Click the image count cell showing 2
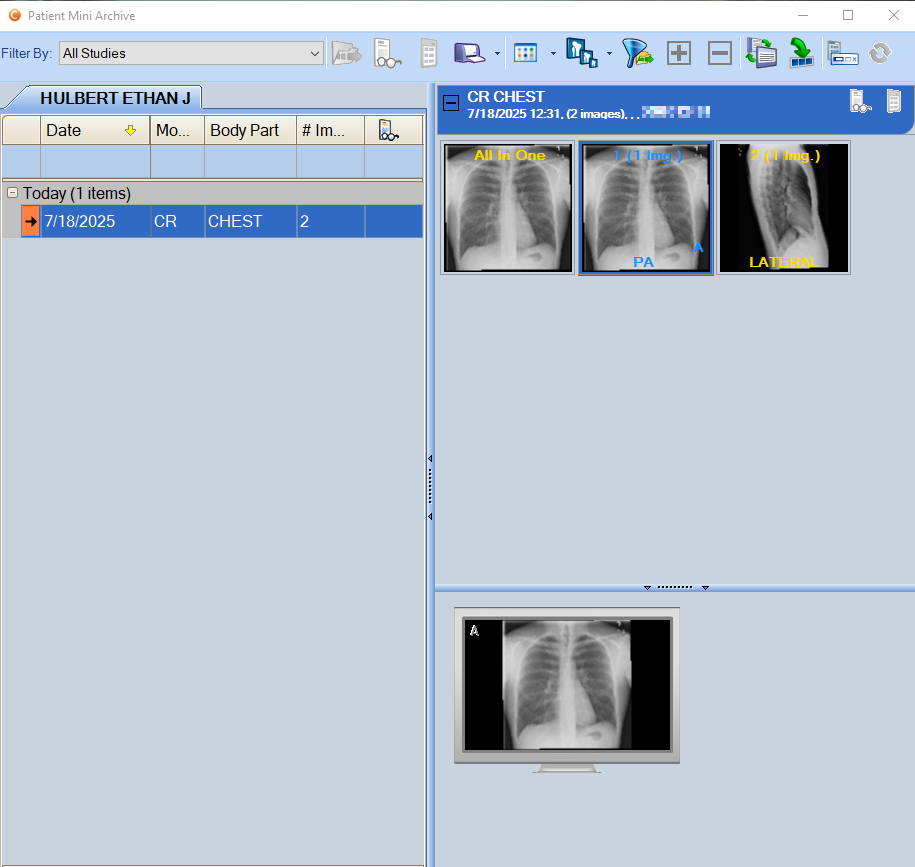Image resolution: width=915 pixels, height=867 pixels. (x=331, y=221)
